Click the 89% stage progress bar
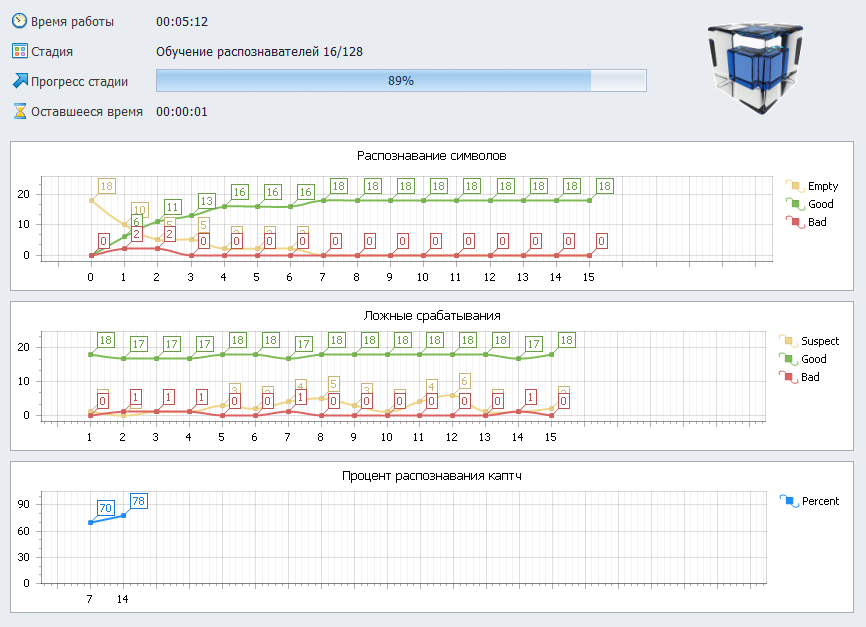Image resolution: width=866 pixels, height=627 pixels. (x=401, y=81)
